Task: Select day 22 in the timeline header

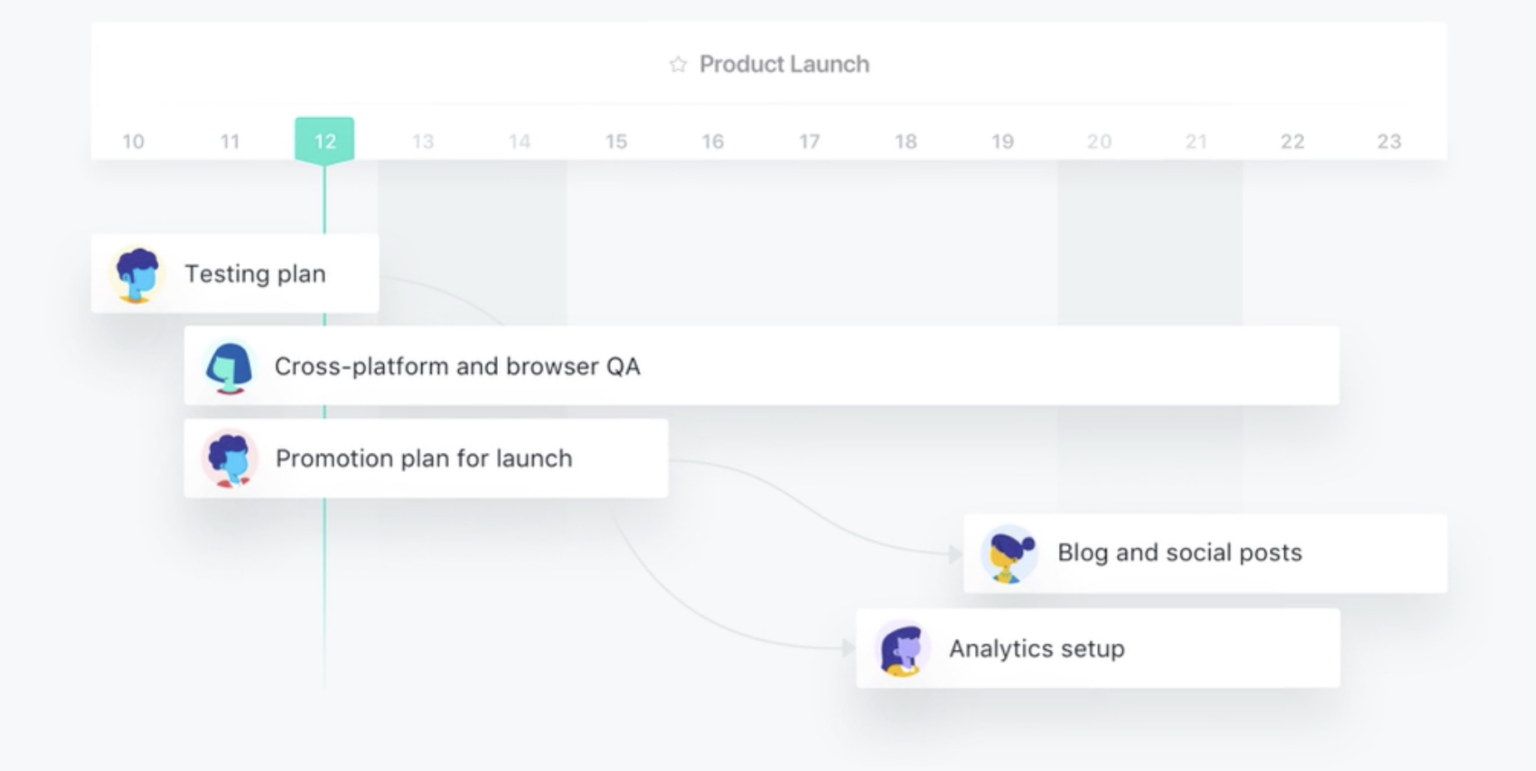Action: coord(1292,142)
